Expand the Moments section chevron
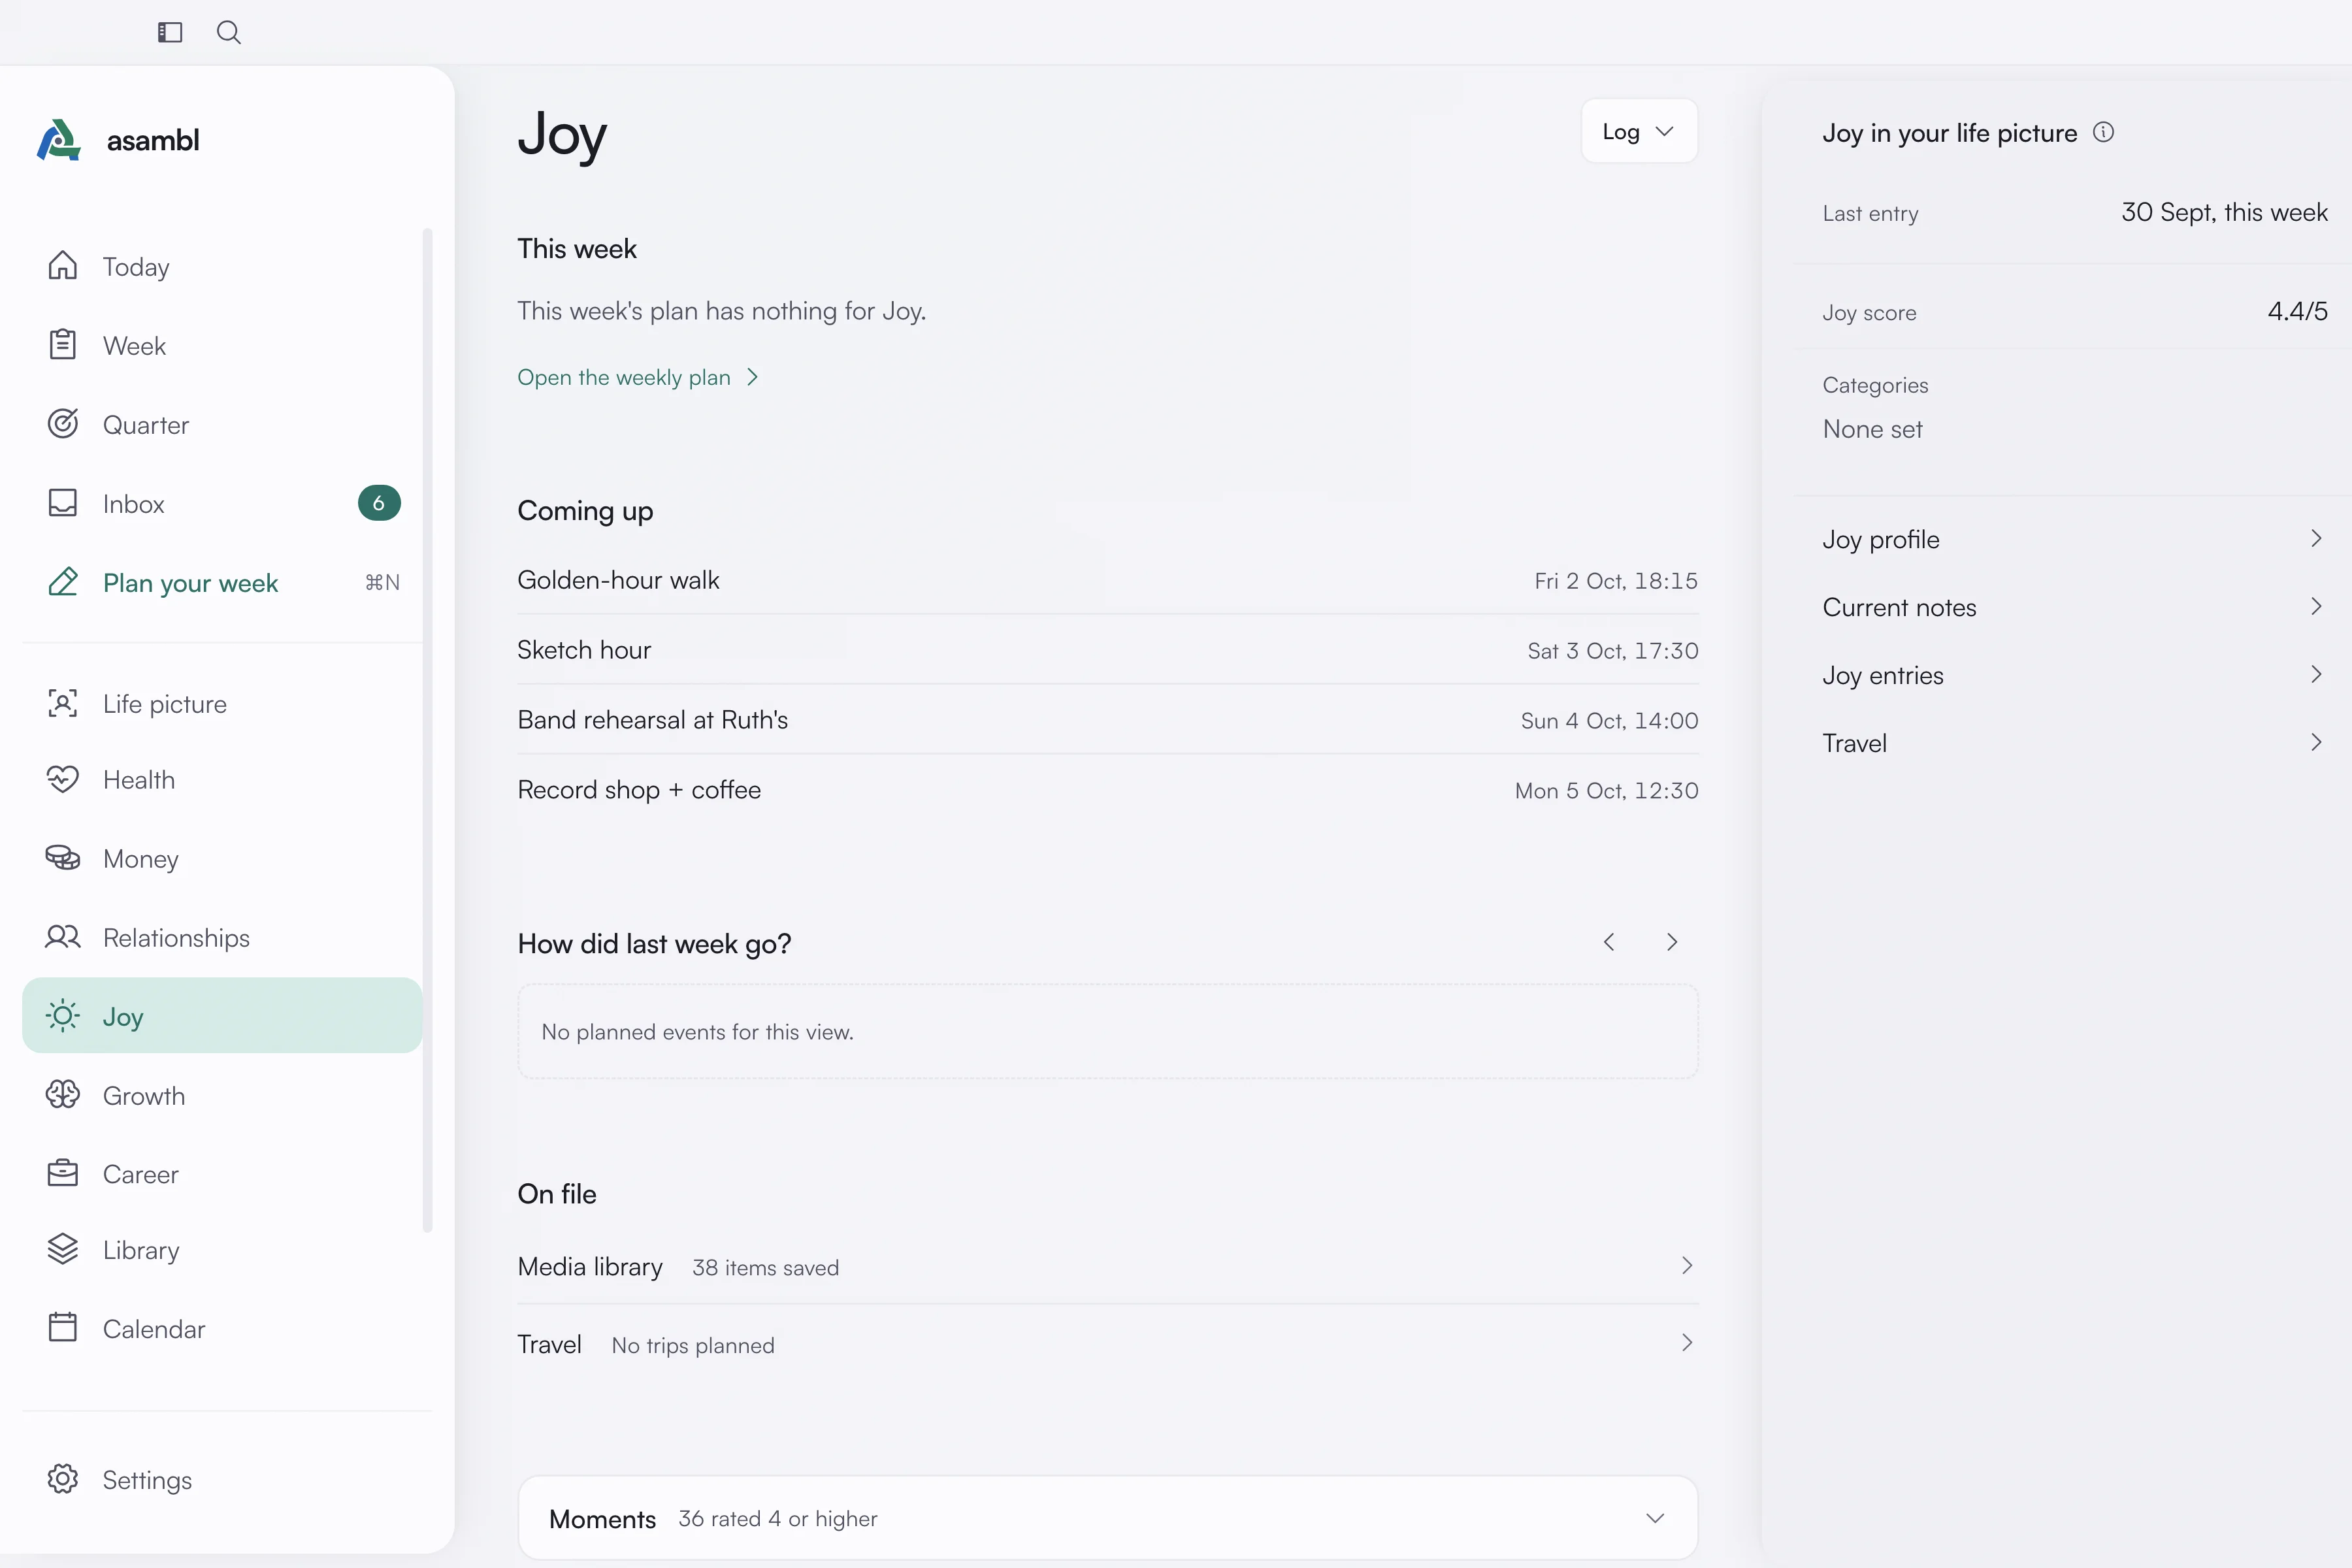 click(x=1656, y=1518)
